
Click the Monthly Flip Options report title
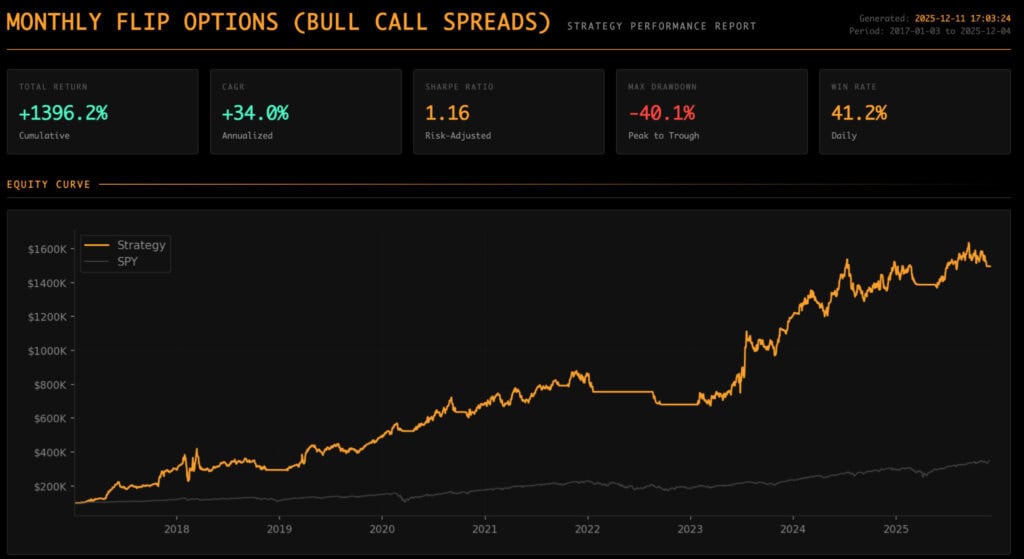(x=278, y=22)
